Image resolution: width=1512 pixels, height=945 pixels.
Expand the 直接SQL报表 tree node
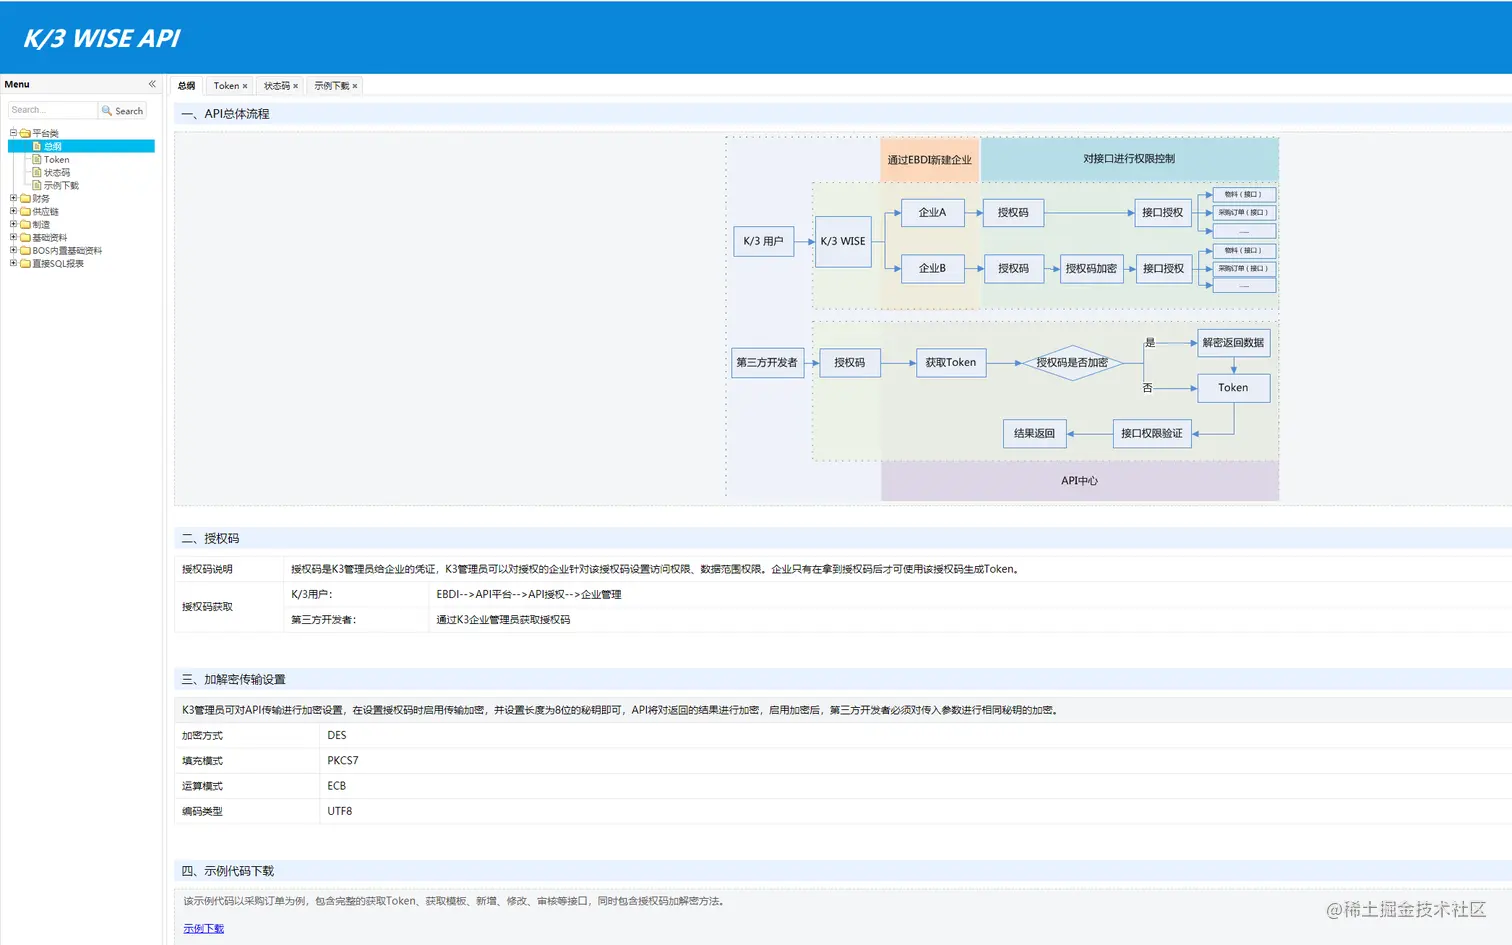click(13, 263)
